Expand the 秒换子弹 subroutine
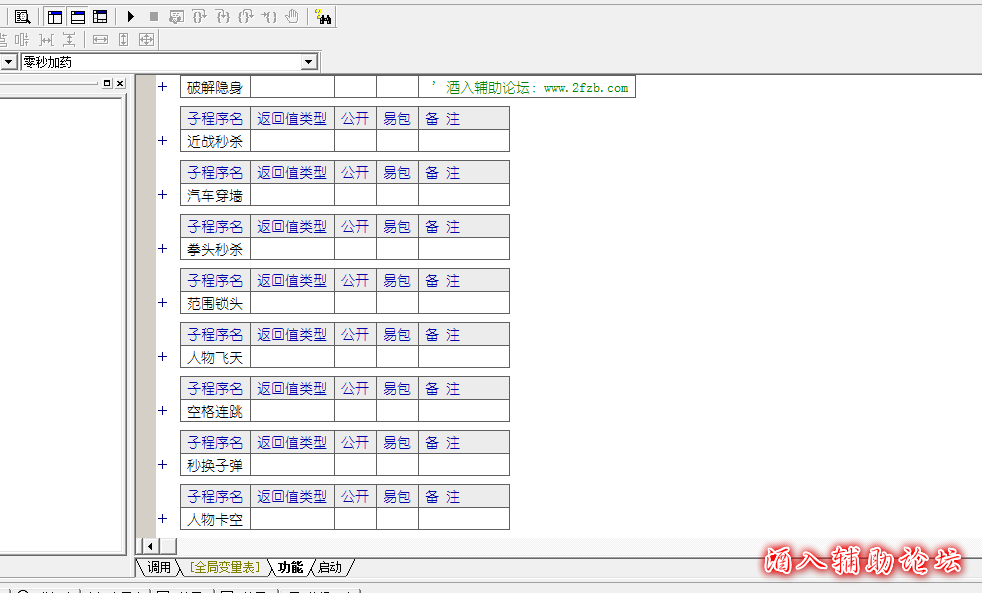The image size is (982, 593). point(162,465)
